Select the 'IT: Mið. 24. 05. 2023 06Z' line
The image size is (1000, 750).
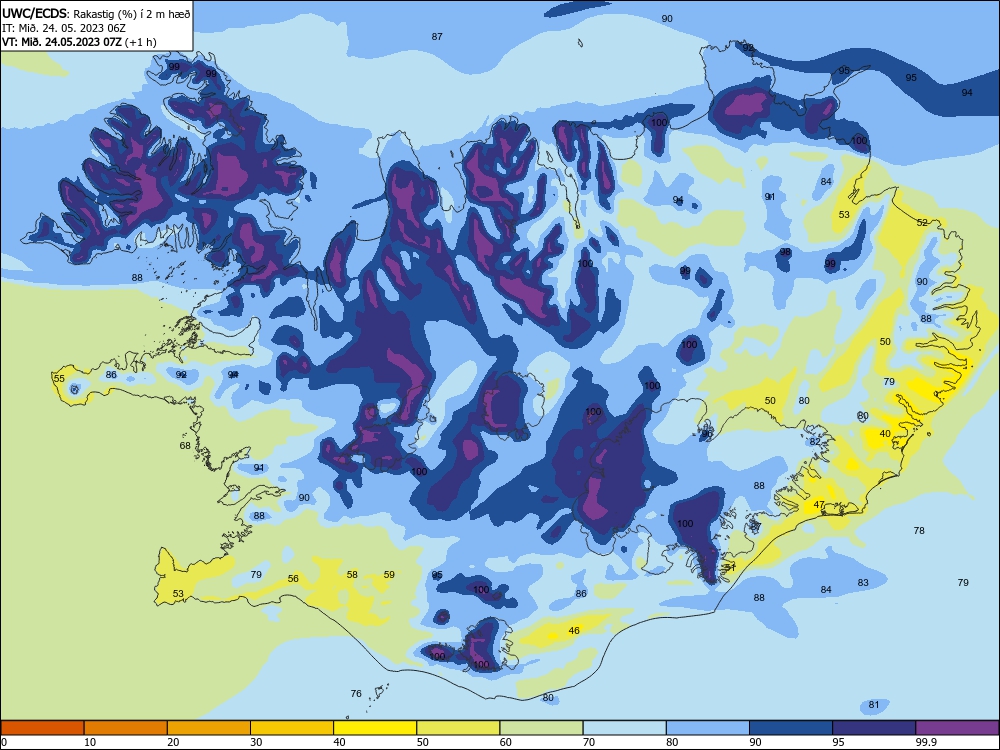66,28
